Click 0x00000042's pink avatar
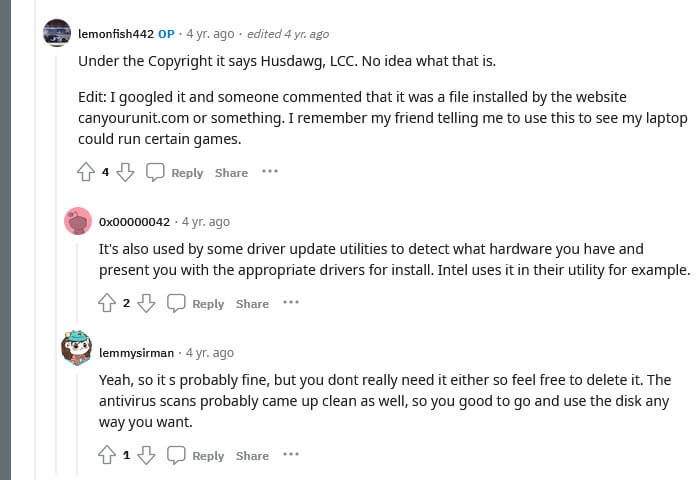This screenshot has width=700, height=480. coord(78,221)
